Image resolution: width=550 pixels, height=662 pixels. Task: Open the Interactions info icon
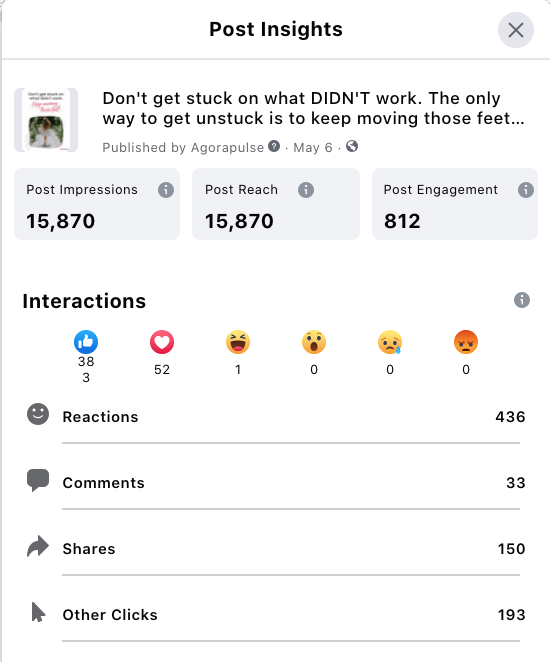522,300
